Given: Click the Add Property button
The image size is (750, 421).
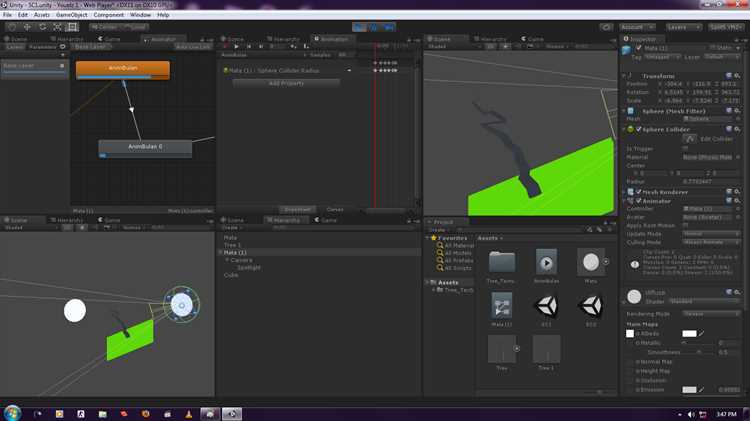Looking at the screenshot, I should 286,83.
